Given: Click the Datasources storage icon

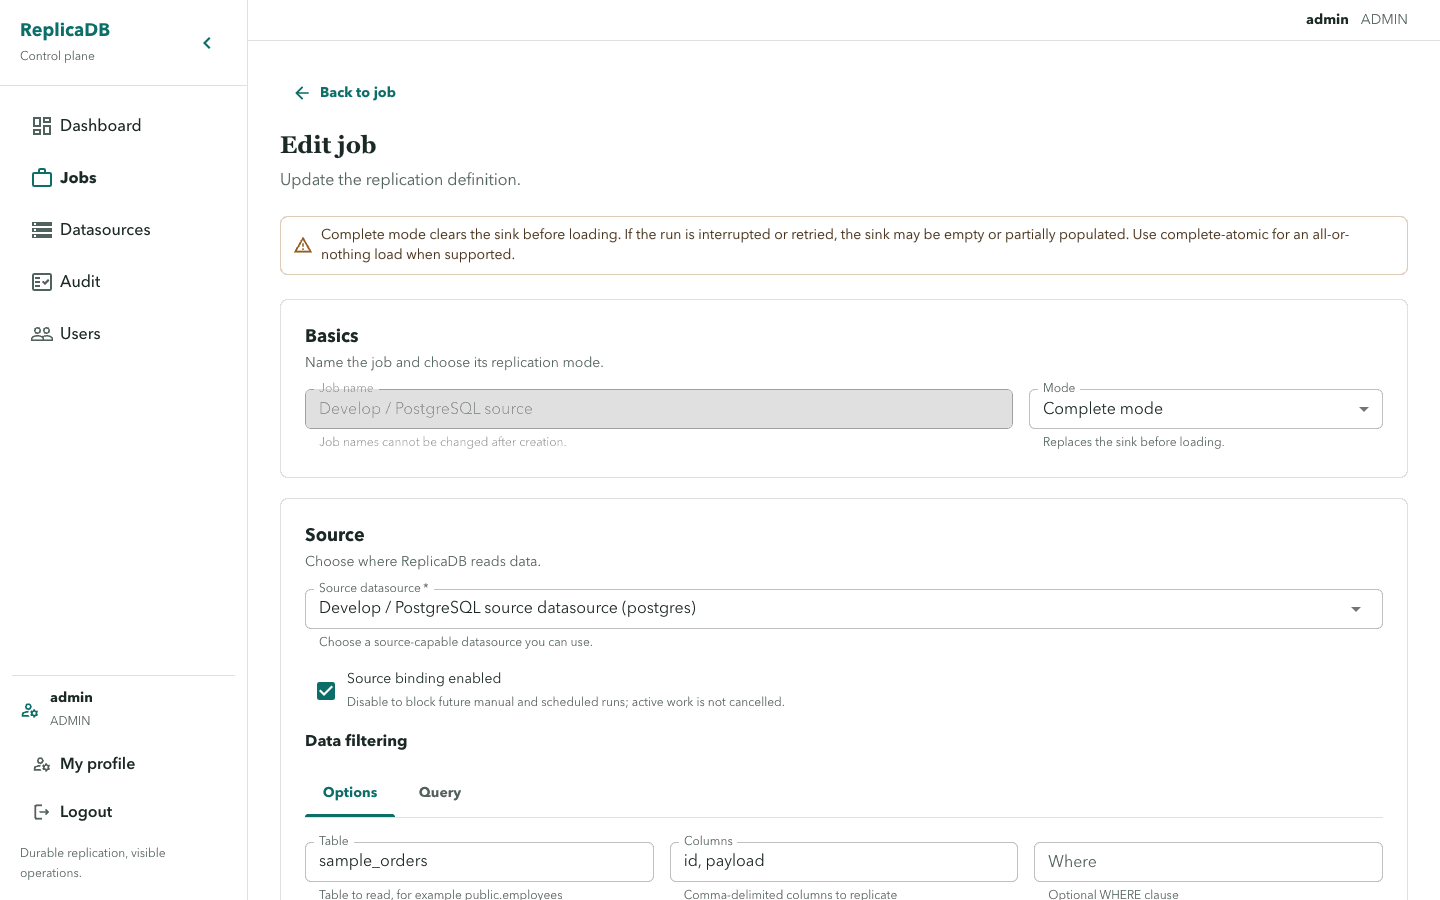Looking at the screenshot, I should click(42, 230).
